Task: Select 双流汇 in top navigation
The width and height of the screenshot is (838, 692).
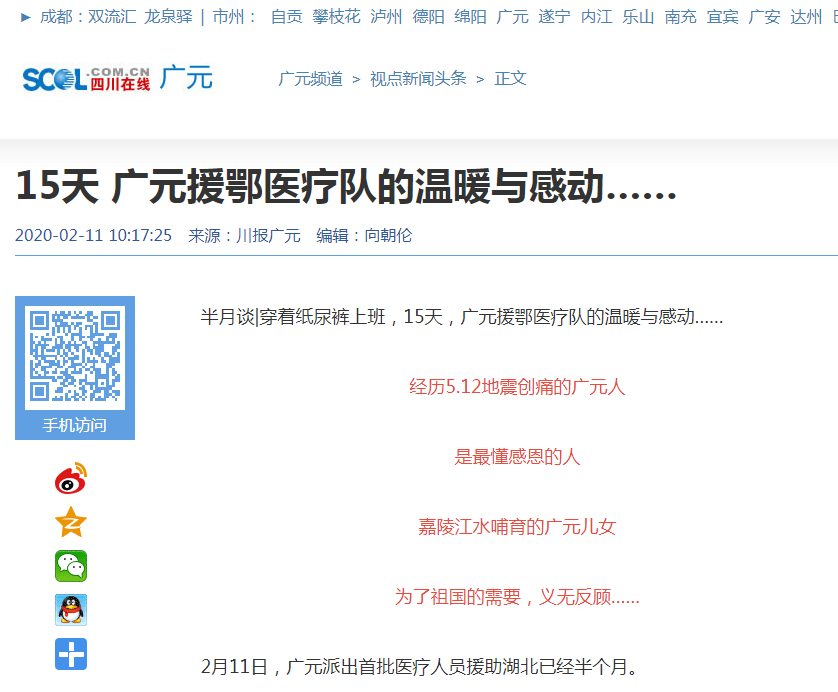Action: pos(112,17)
